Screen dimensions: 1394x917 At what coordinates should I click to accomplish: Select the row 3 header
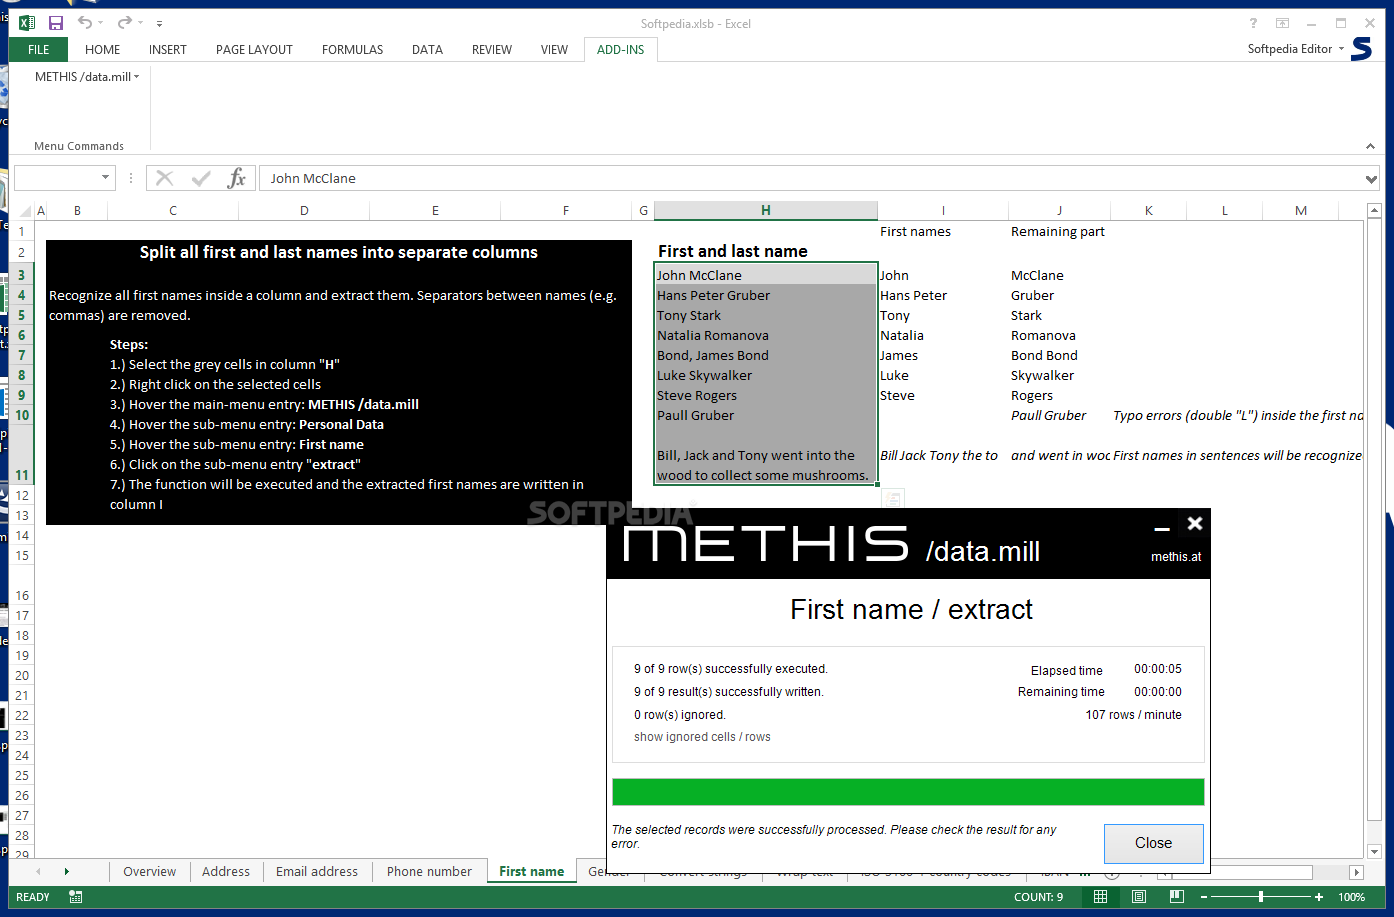pyautogui.click(x=21, y=275)
